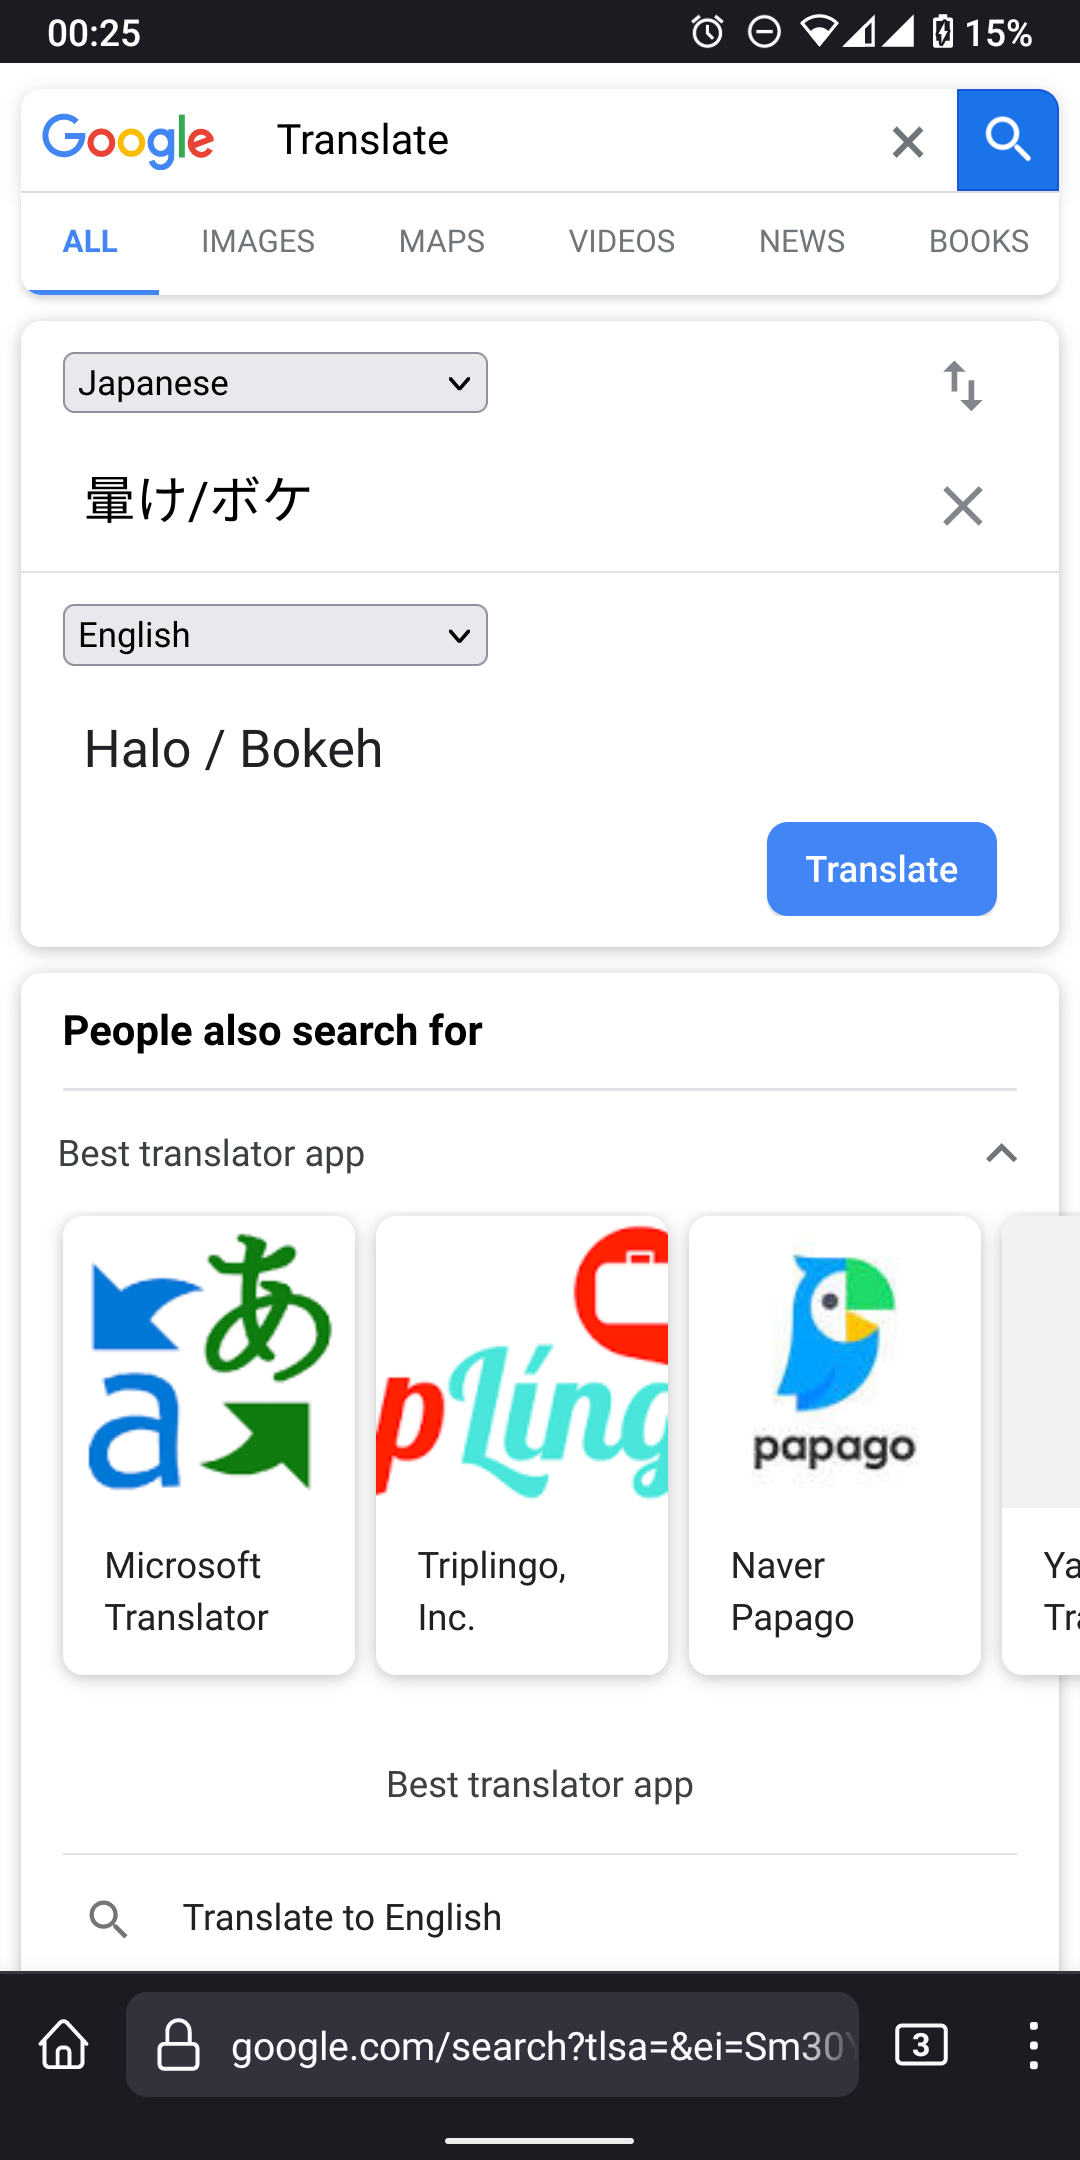Screen dimensions: 1080x2160
Task: Open the browser three-dot menu
Action: (1033, 2045)
